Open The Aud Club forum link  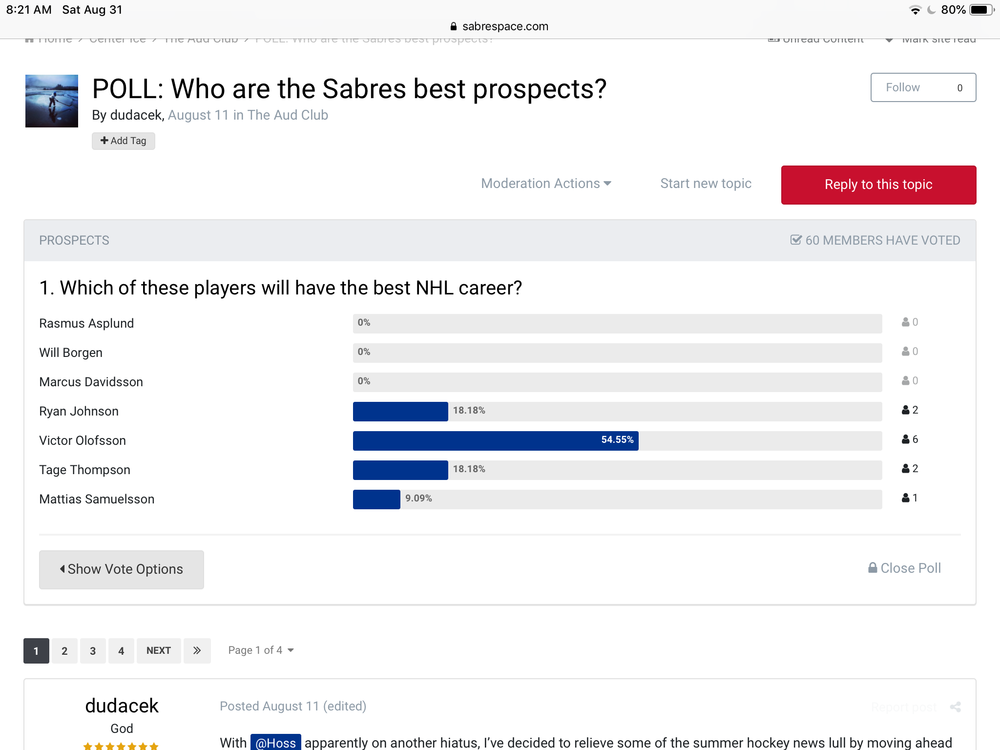(288, 115)
